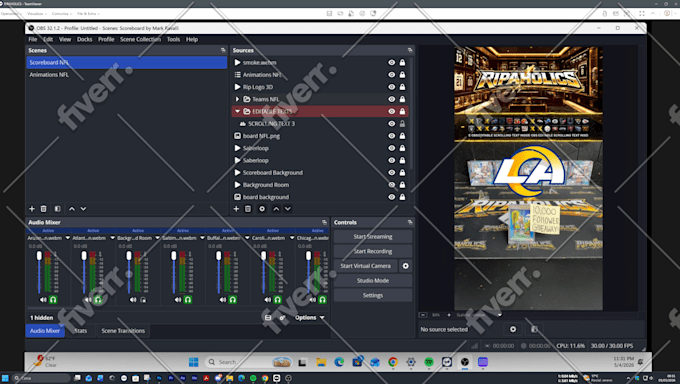Toggle headphone monitoring for Baltim...n.webm channel
Viewport: 680px width, 384px height.
click(x=188, y=300)
